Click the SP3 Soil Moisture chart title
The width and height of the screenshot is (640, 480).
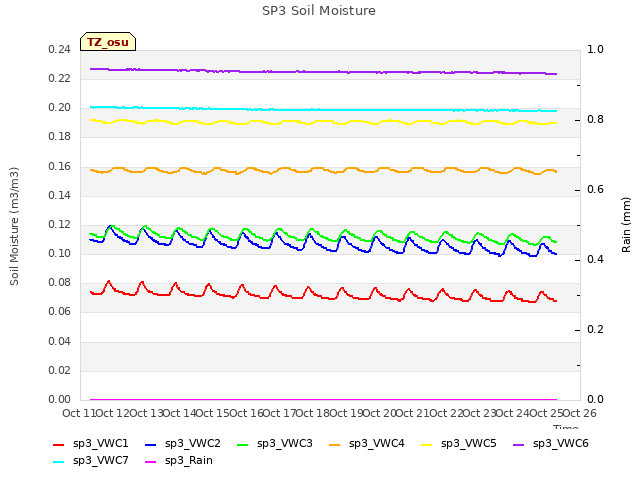(x=319, y=11)
